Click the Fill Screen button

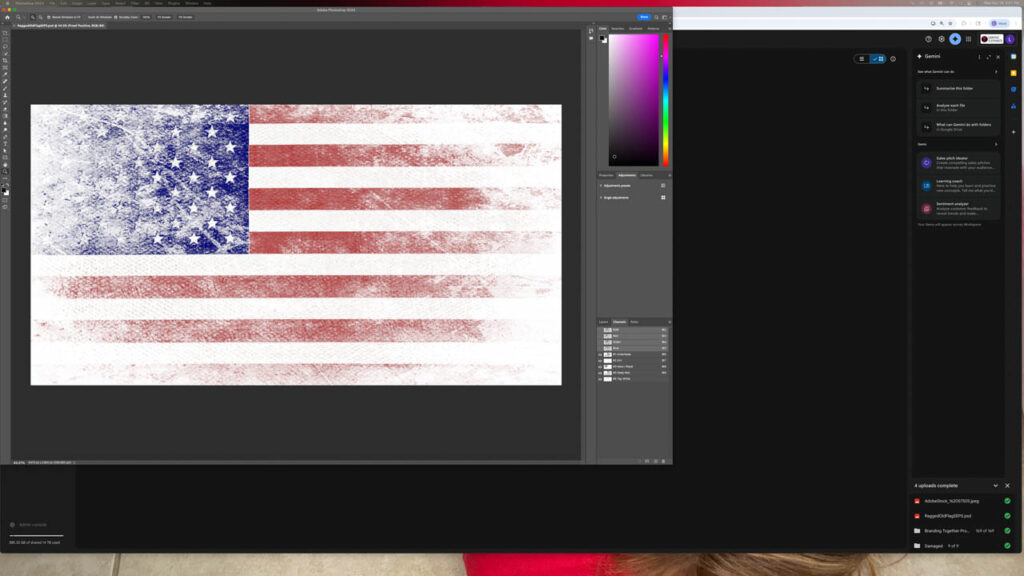pos(185,17)
